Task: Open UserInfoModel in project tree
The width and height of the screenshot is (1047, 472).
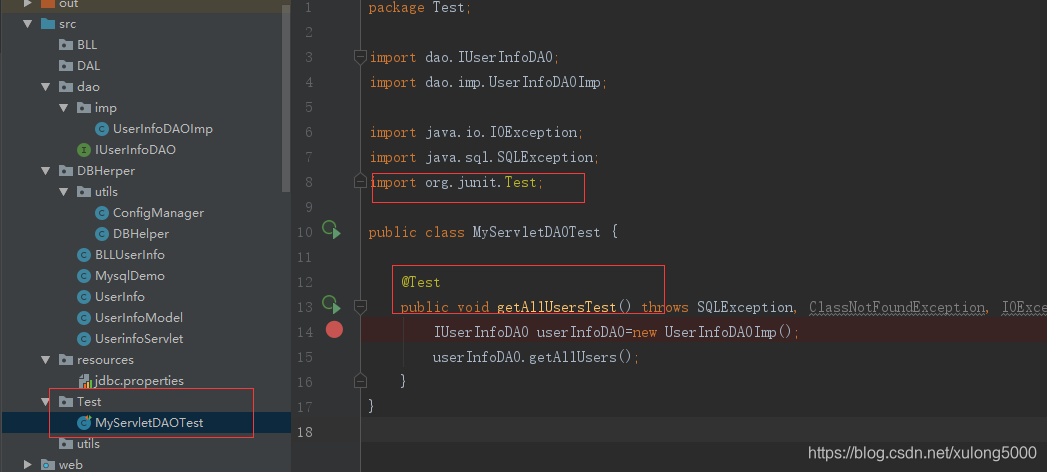Action: point(139,318)
